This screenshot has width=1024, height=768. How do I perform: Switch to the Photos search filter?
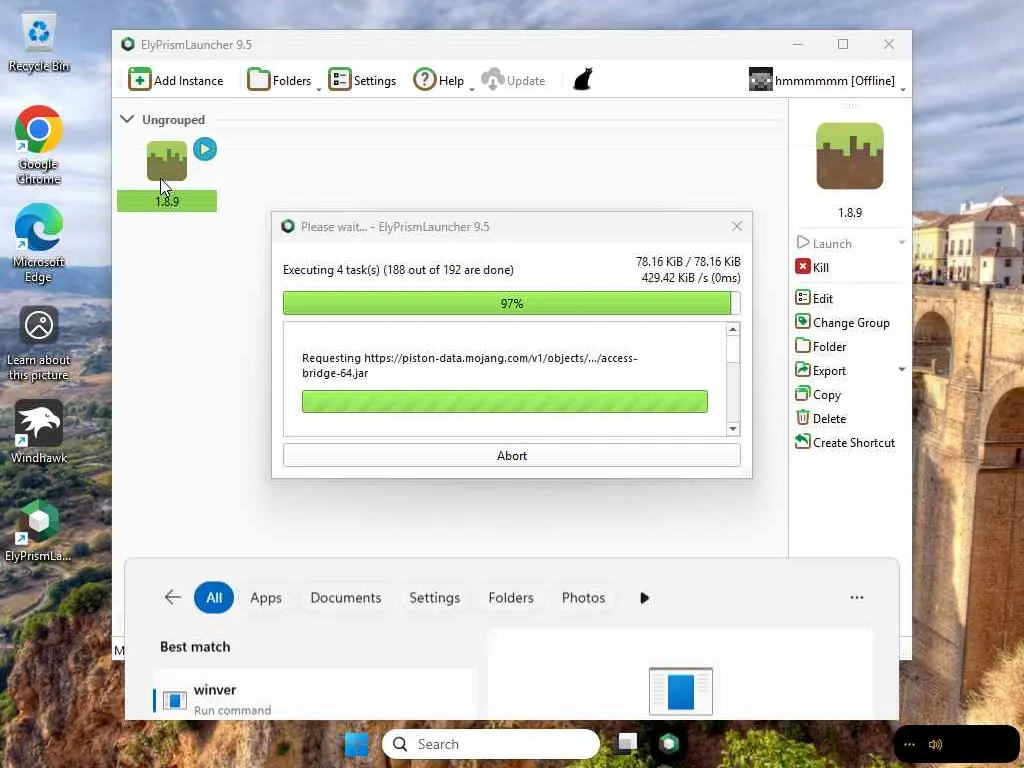point(583,598)
